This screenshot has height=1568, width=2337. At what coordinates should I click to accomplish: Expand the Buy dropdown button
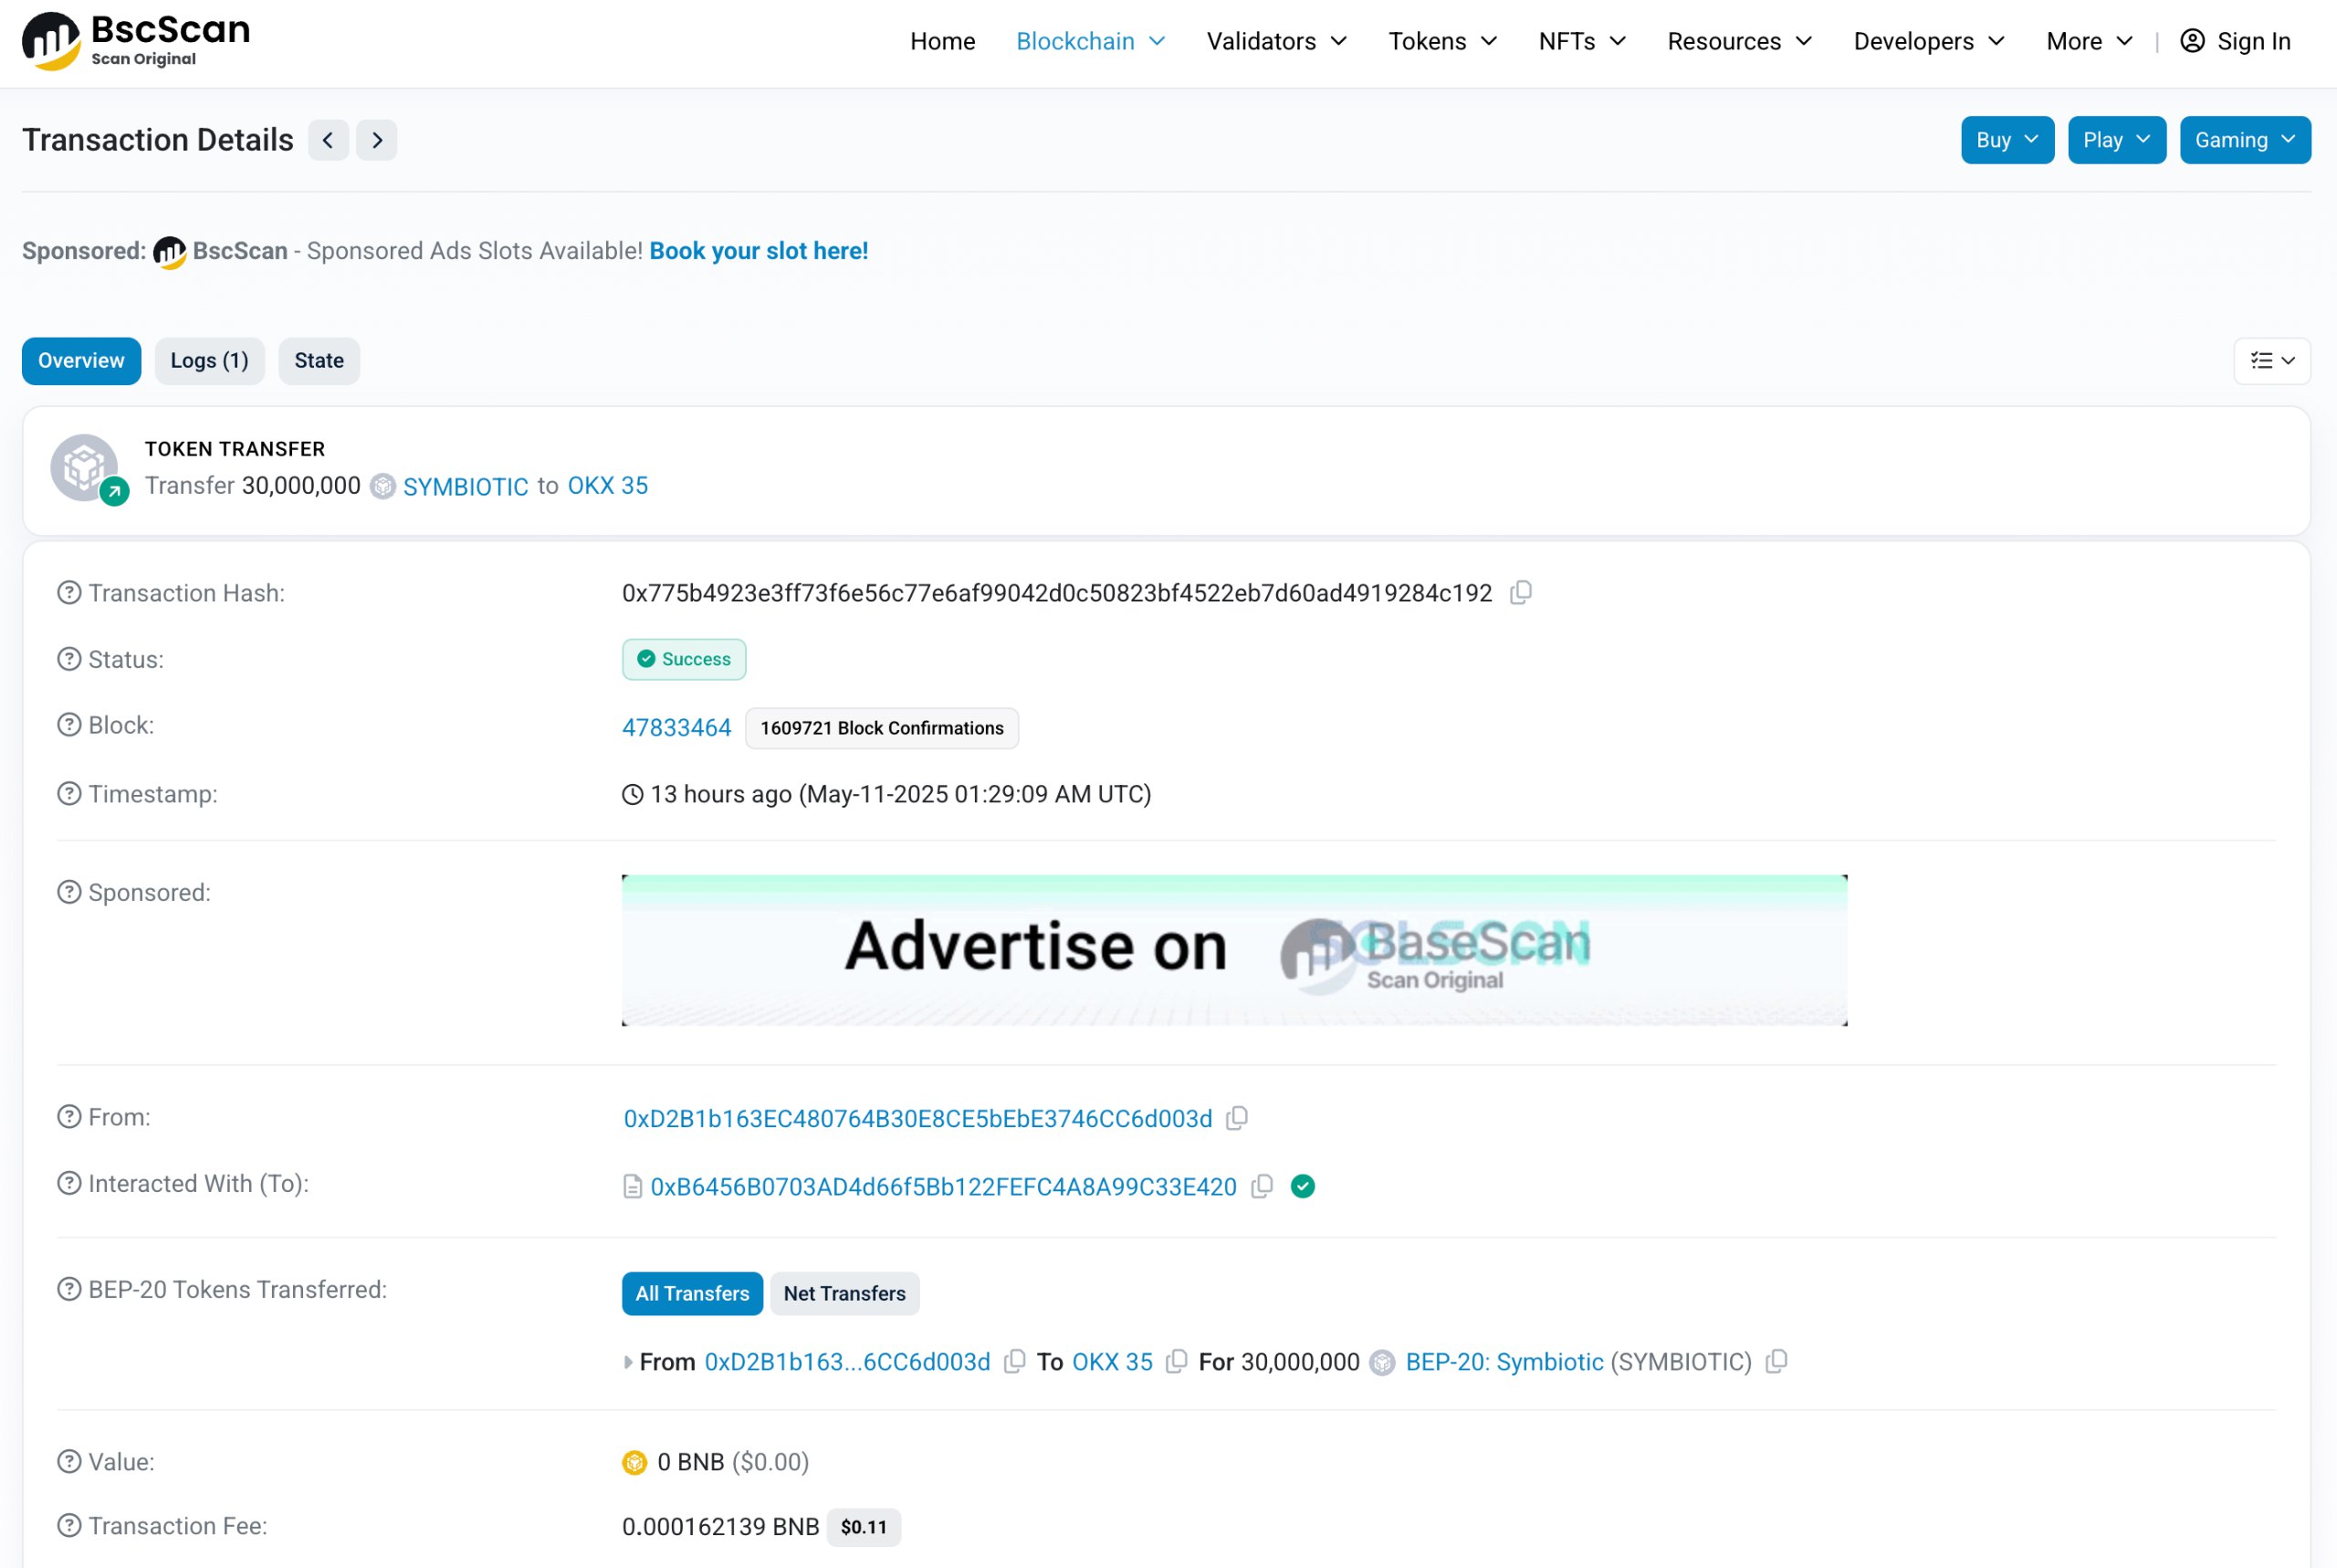tap(2007, 140)
